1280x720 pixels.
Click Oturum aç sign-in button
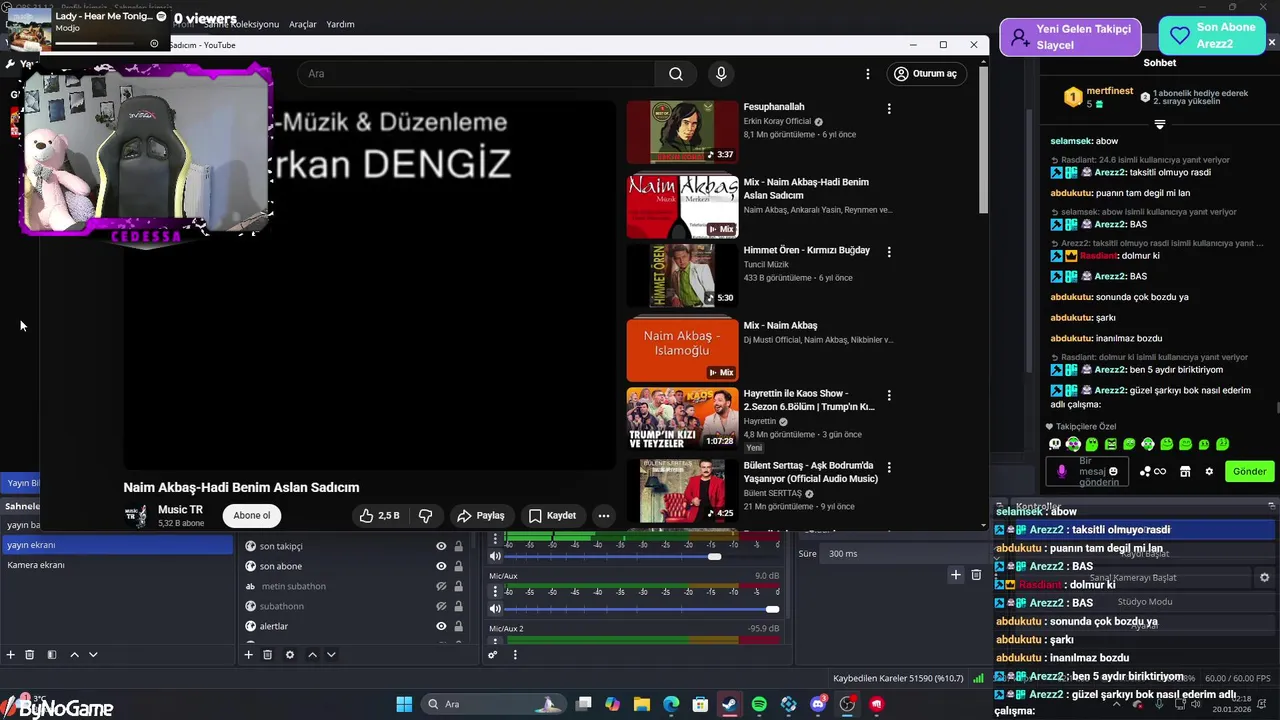click(x=926, y=74)
